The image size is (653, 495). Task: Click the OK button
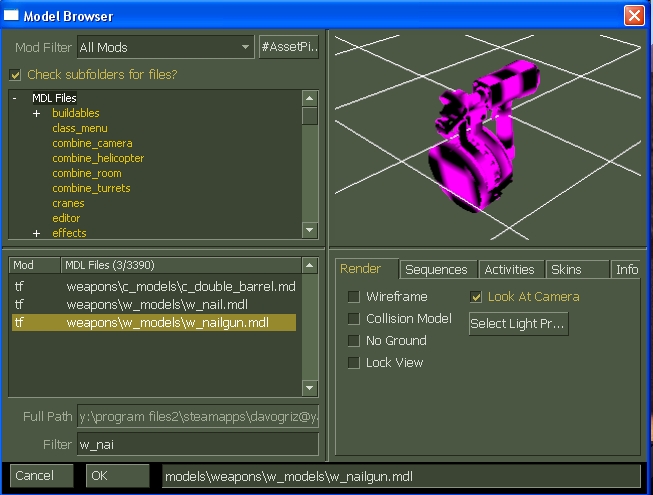[x=117, y=475]
